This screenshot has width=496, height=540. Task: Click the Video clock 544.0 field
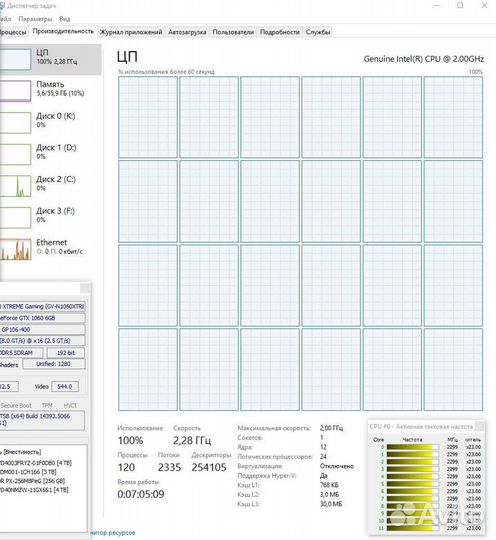tap(65, 386)
